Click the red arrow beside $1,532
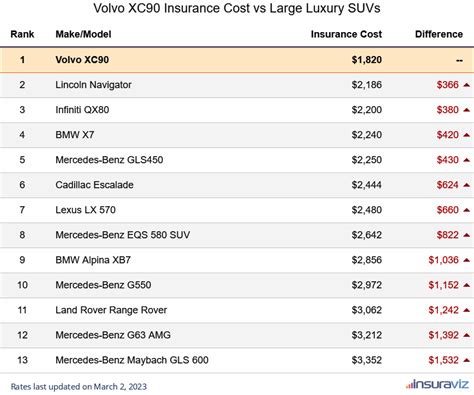 coord(466,360)
